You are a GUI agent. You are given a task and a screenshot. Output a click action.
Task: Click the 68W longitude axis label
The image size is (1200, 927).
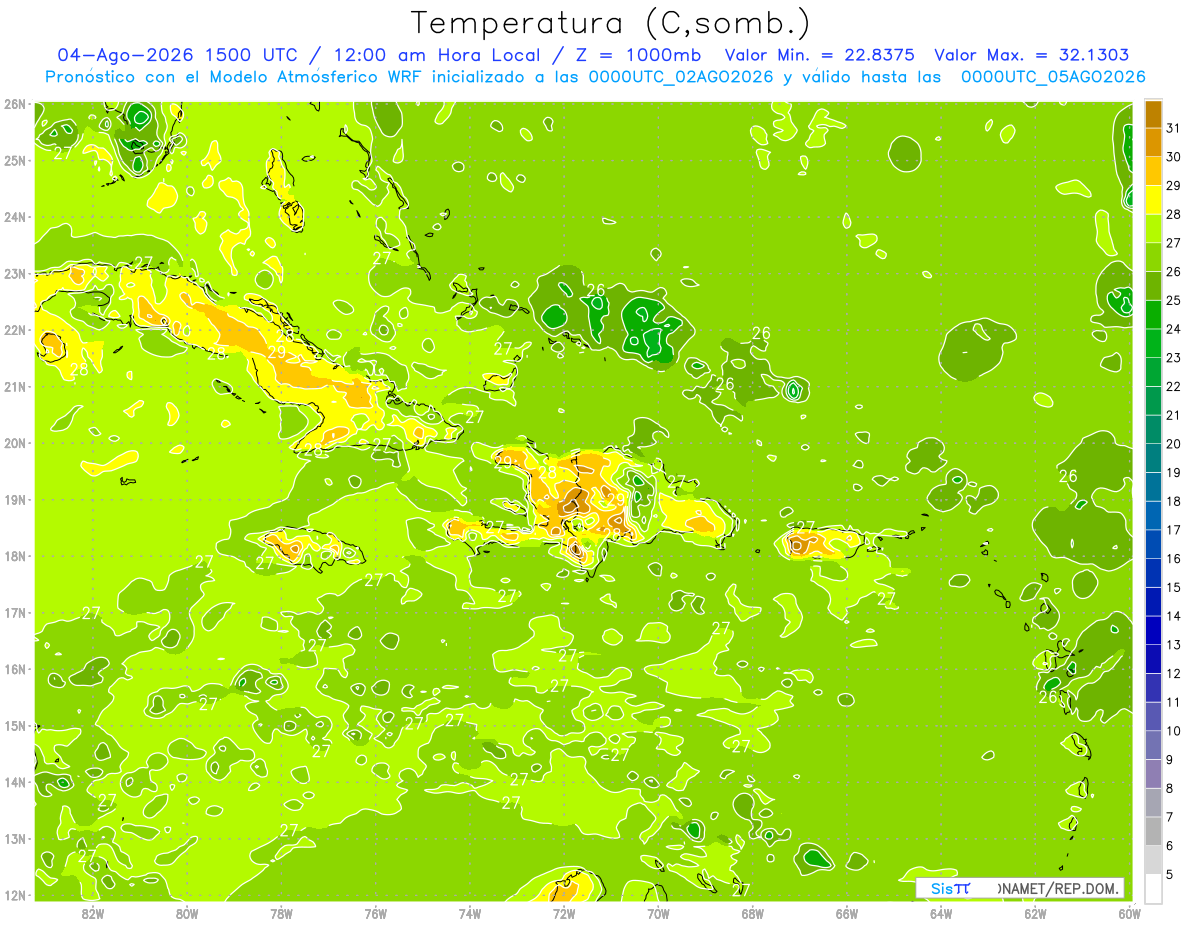coord(752,913)
